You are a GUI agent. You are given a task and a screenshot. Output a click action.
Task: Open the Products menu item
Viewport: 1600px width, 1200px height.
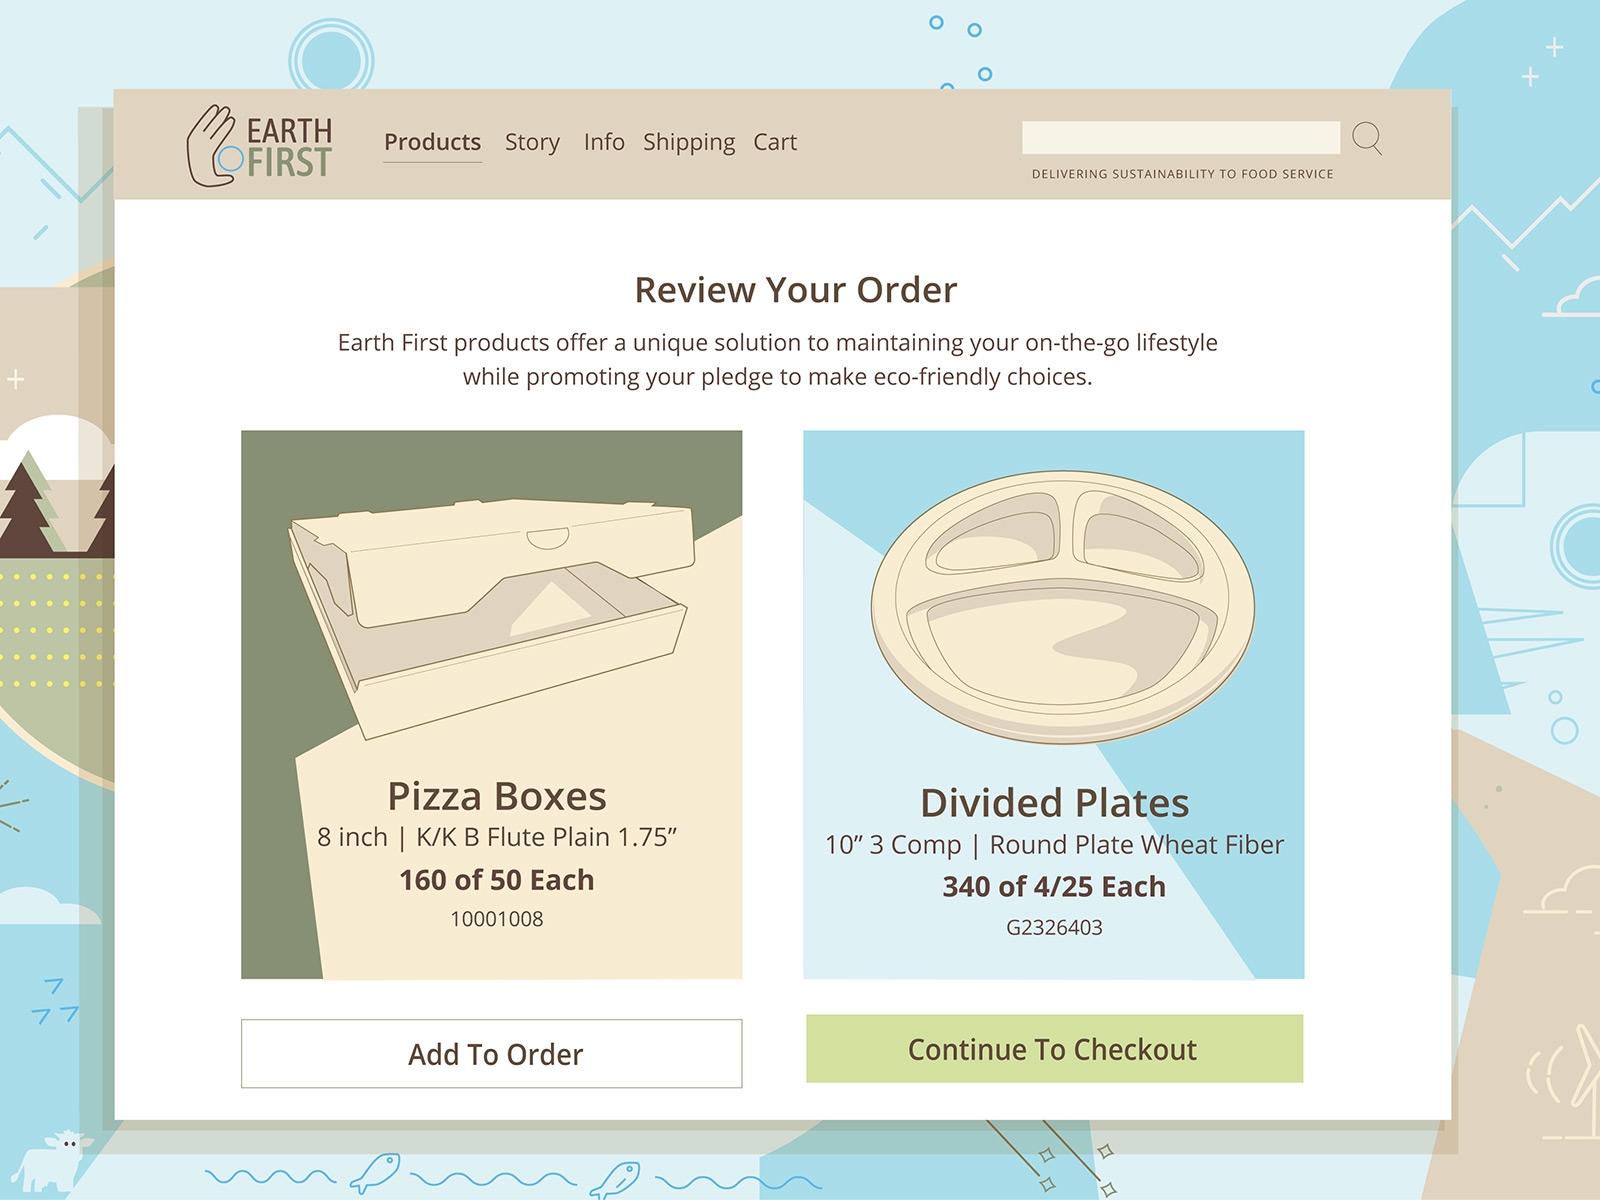(433, 142)
